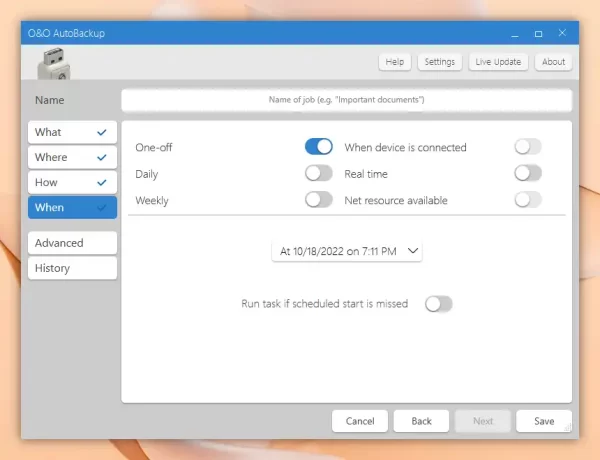Toggle Net resource available switch

(528, 200)
